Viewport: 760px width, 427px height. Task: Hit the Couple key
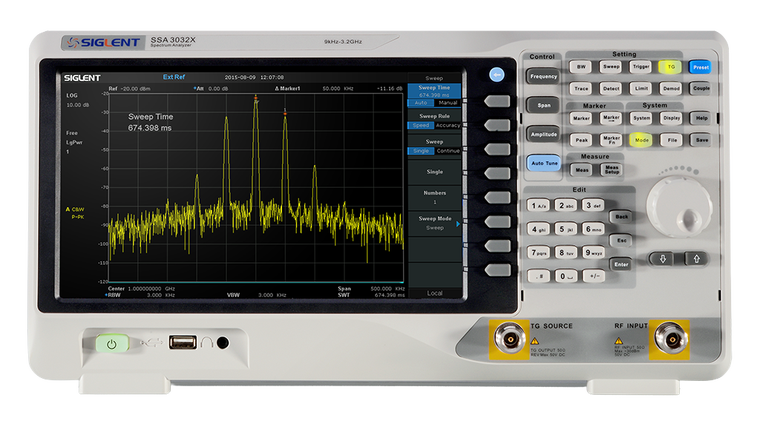tap(701, 89)
